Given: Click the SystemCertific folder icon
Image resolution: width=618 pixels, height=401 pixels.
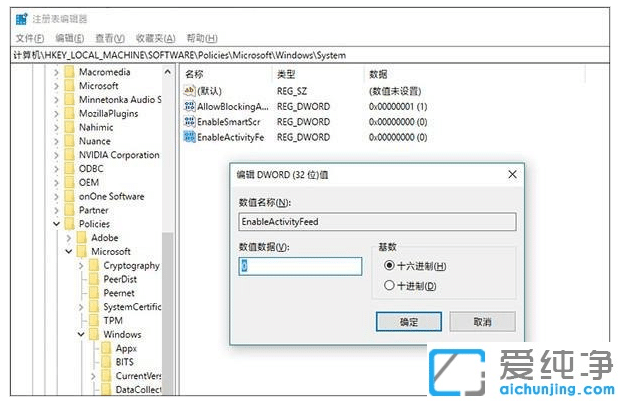Looking at the screenshot, I should [x=94, y=306].
